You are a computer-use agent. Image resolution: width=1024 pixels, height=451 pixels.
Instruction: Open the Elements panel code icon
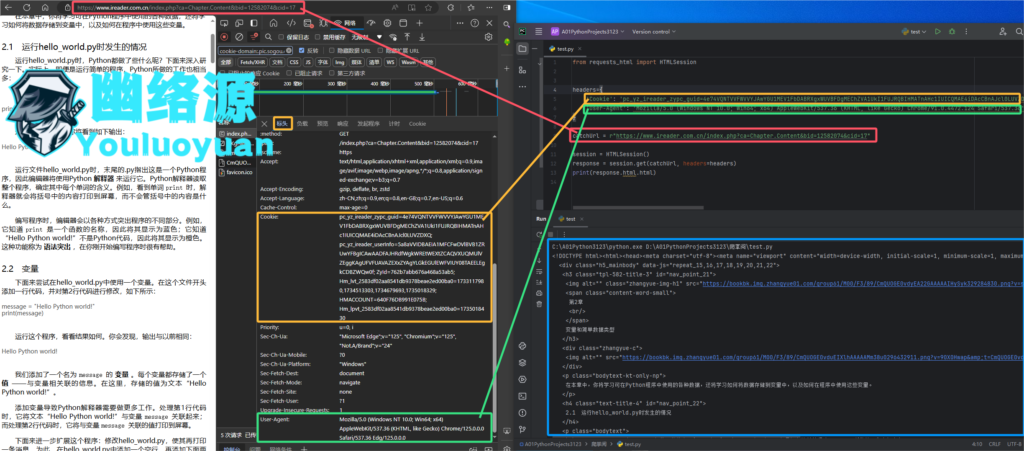coord(291,23)
